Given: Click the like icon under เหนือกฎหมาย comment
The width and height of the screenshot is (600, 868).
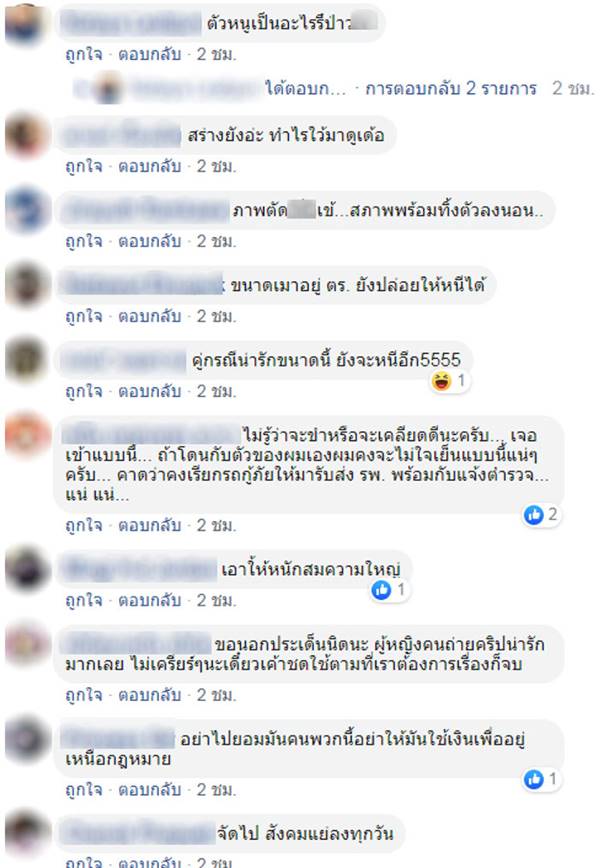Looking at the screenshot, I should pyautogui.click(x=534, y=779).
